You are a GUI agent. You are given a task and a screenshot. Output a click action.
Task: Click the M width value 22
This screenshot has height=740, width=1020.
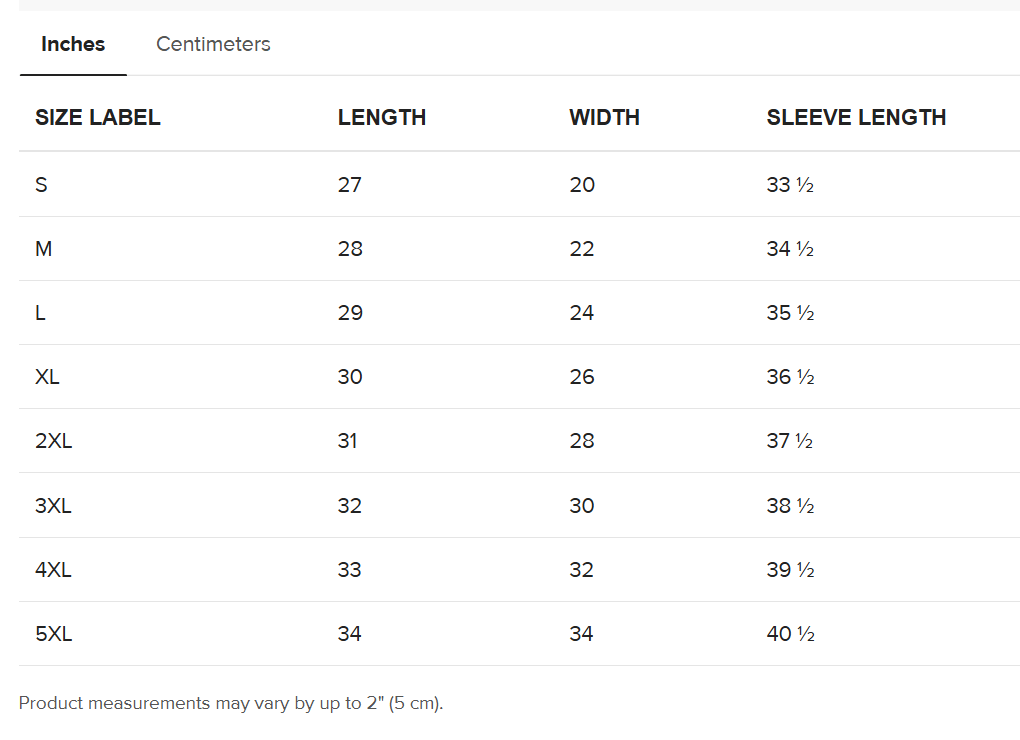click(582, 249)
